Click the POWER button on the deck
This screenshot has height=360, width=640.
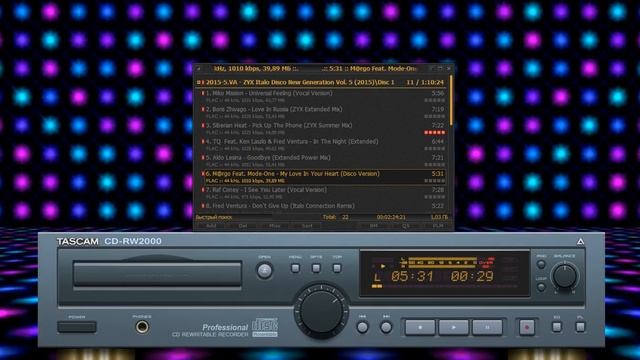coord(77,327)
